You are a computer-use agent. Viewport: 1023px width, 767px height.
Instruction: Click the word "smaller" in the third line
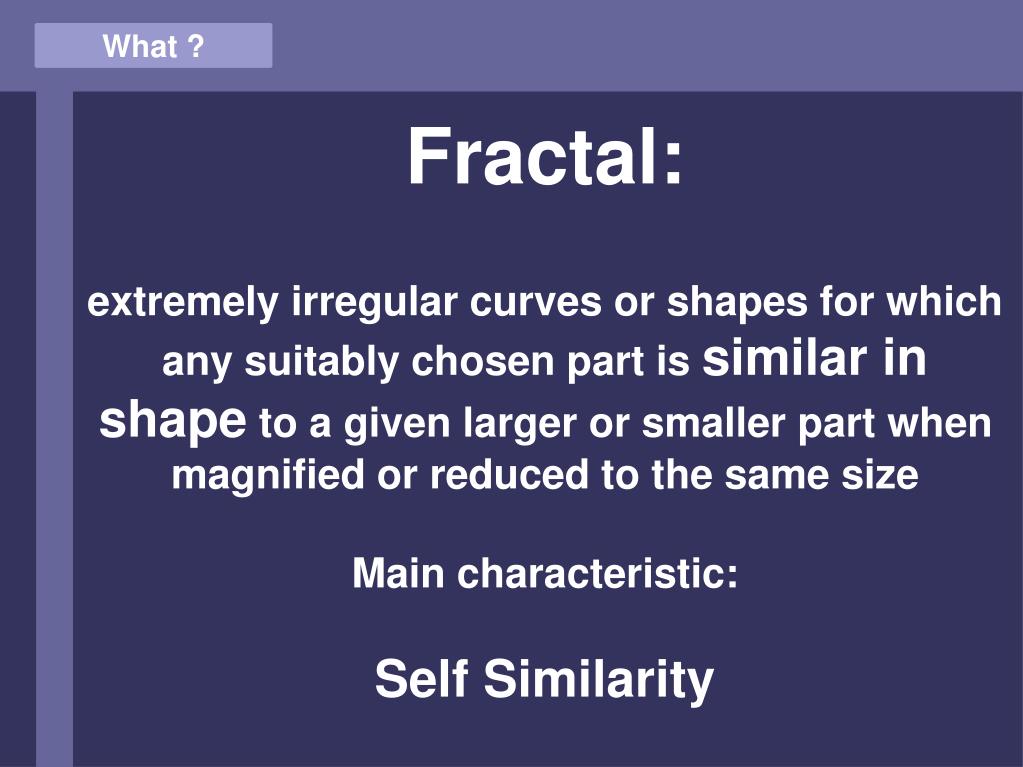[x=713, y=423]
